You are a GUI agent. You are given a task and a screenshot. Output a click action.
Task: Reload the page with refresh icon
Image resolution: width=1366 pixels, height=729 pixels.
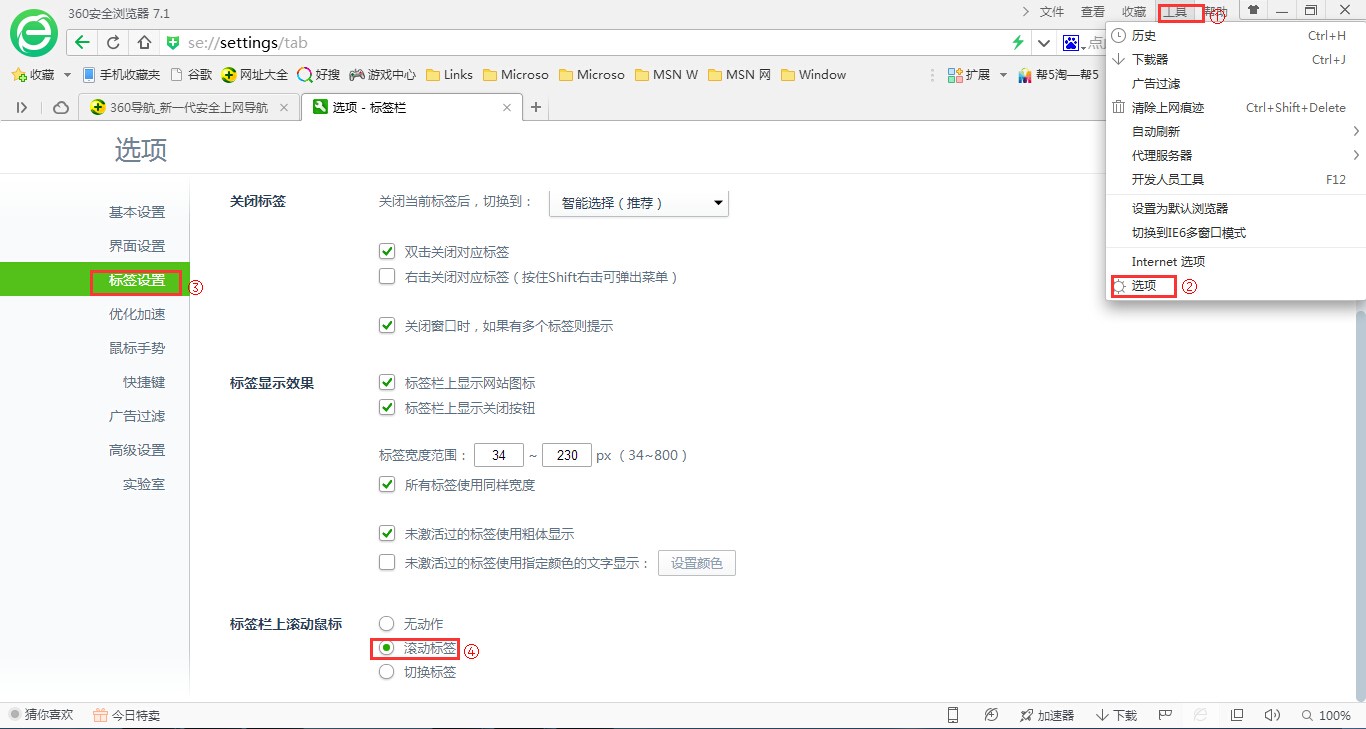click(x=113, y=43)
